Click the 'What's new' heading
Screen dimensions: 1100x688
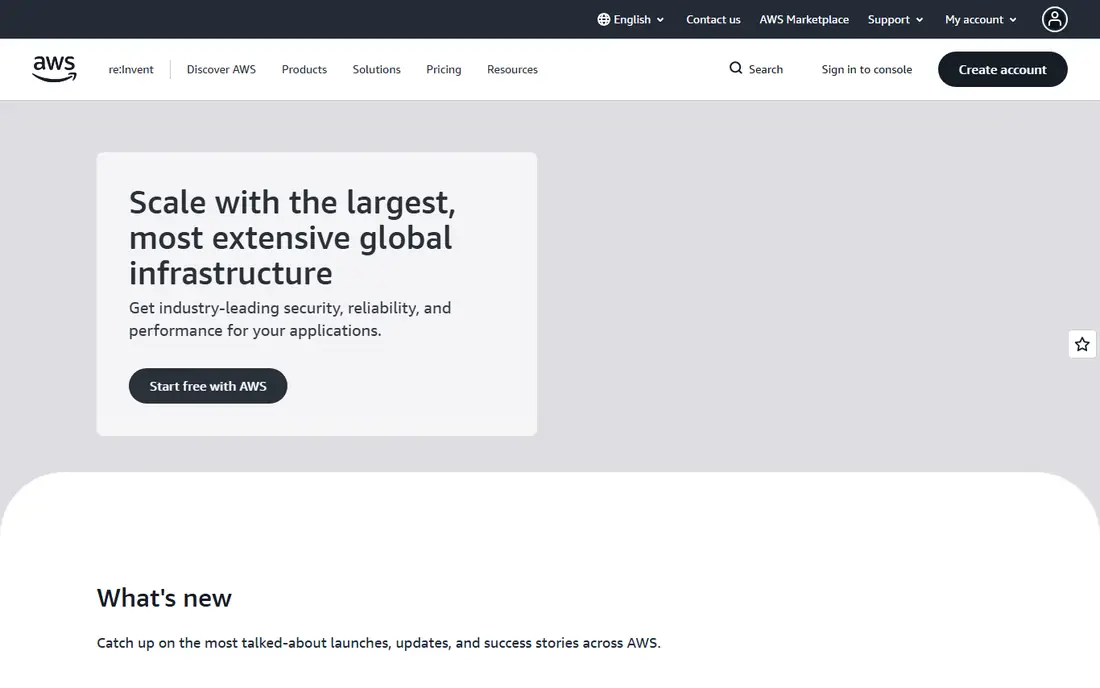[x=164, y=598]
